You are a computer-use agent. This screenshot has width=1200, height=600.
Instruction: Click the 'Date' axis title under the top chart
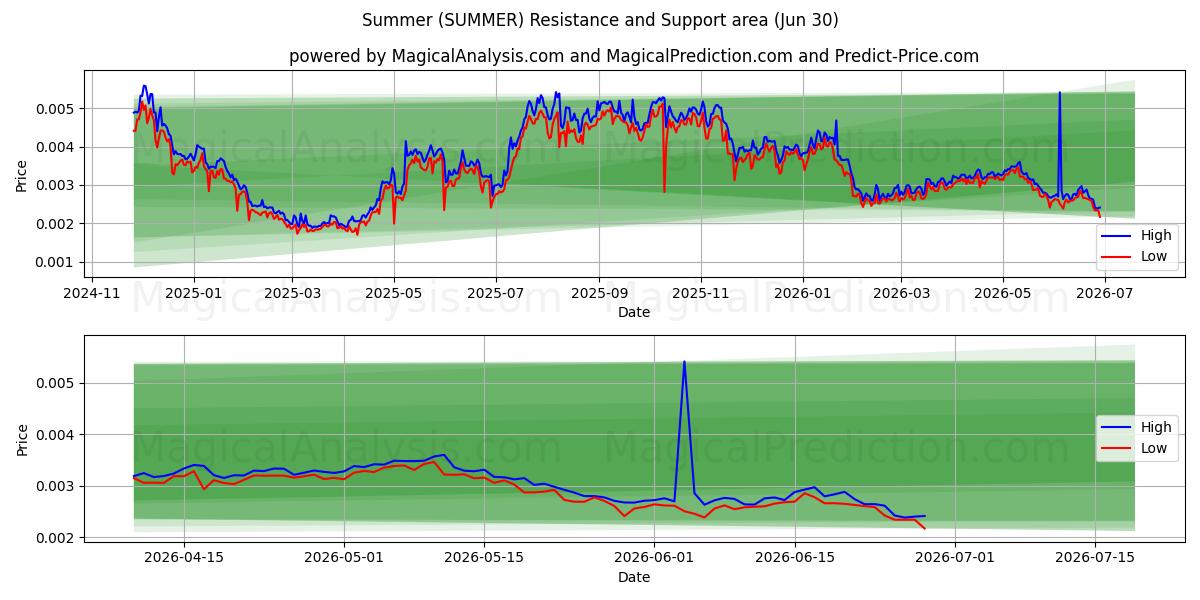634,312
